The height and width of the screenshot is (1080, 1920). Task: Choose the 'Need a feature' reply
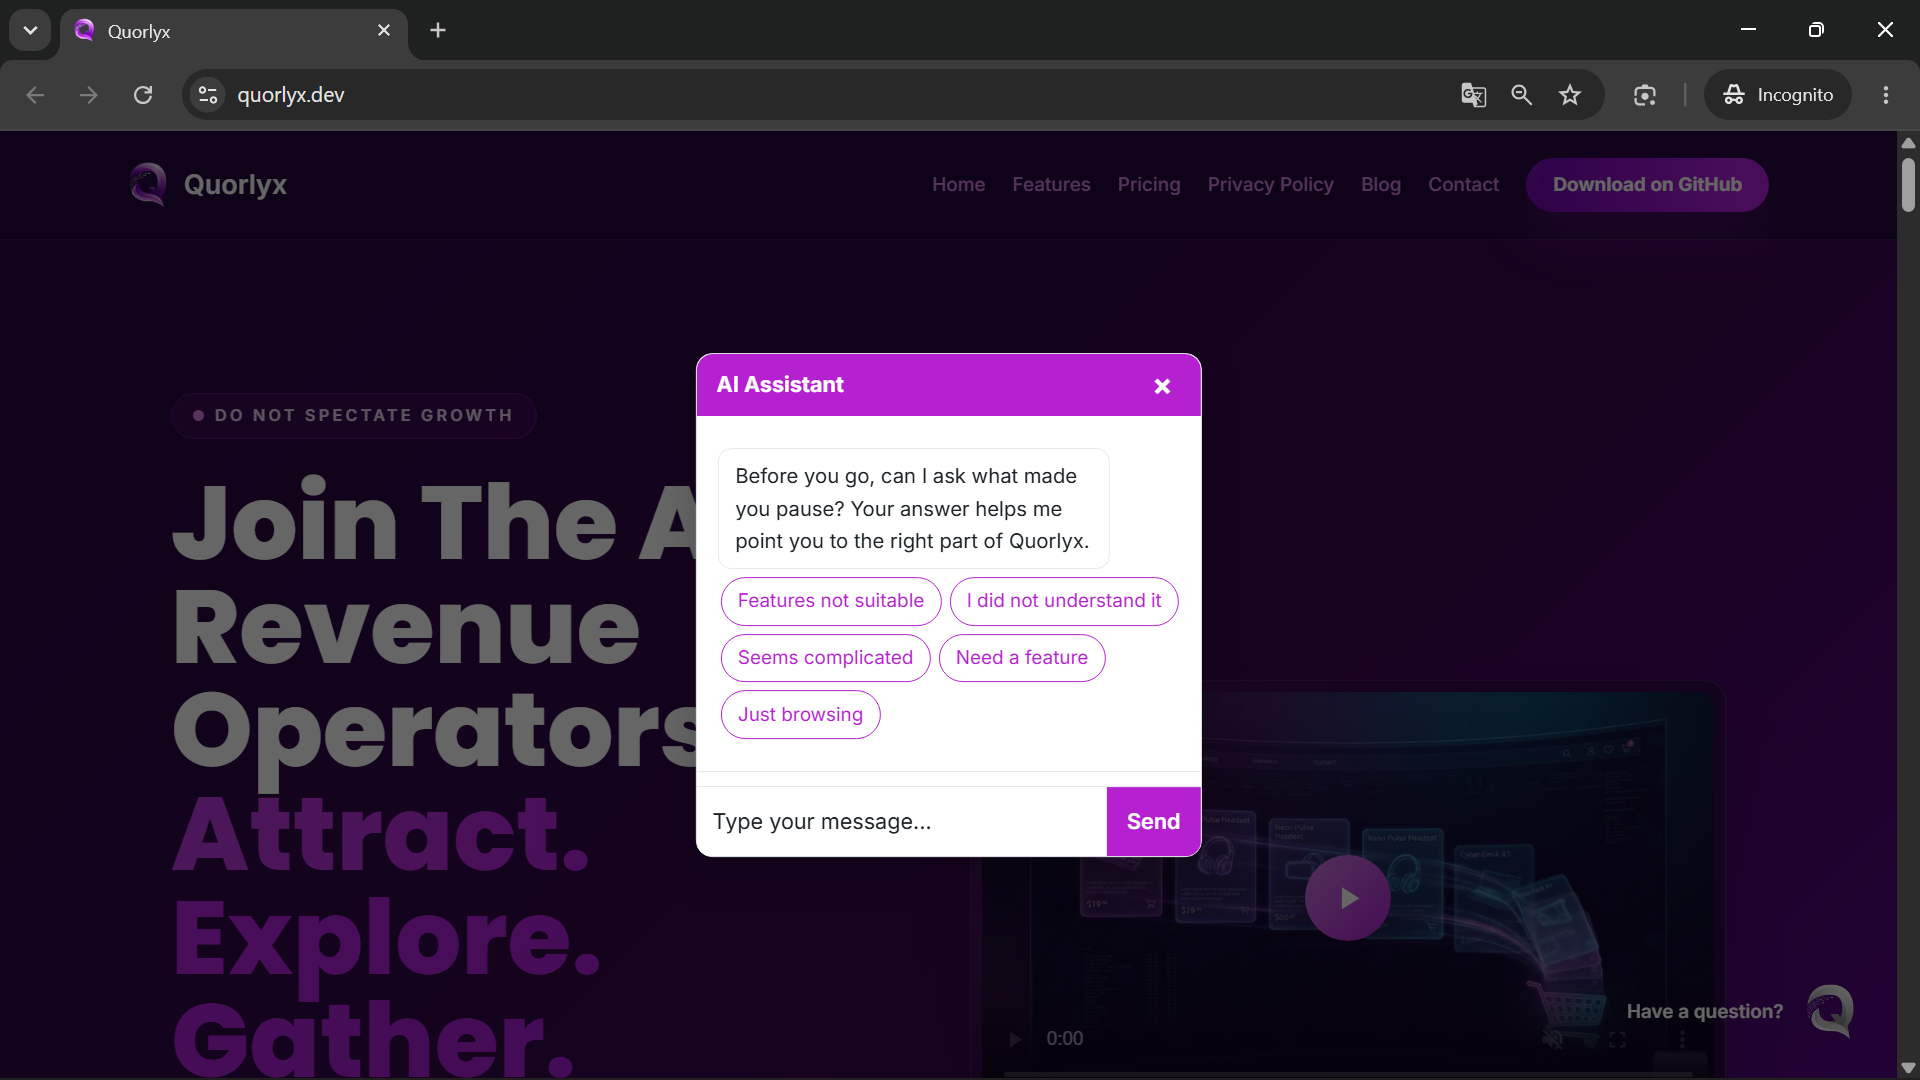(x=1022, y=658)
